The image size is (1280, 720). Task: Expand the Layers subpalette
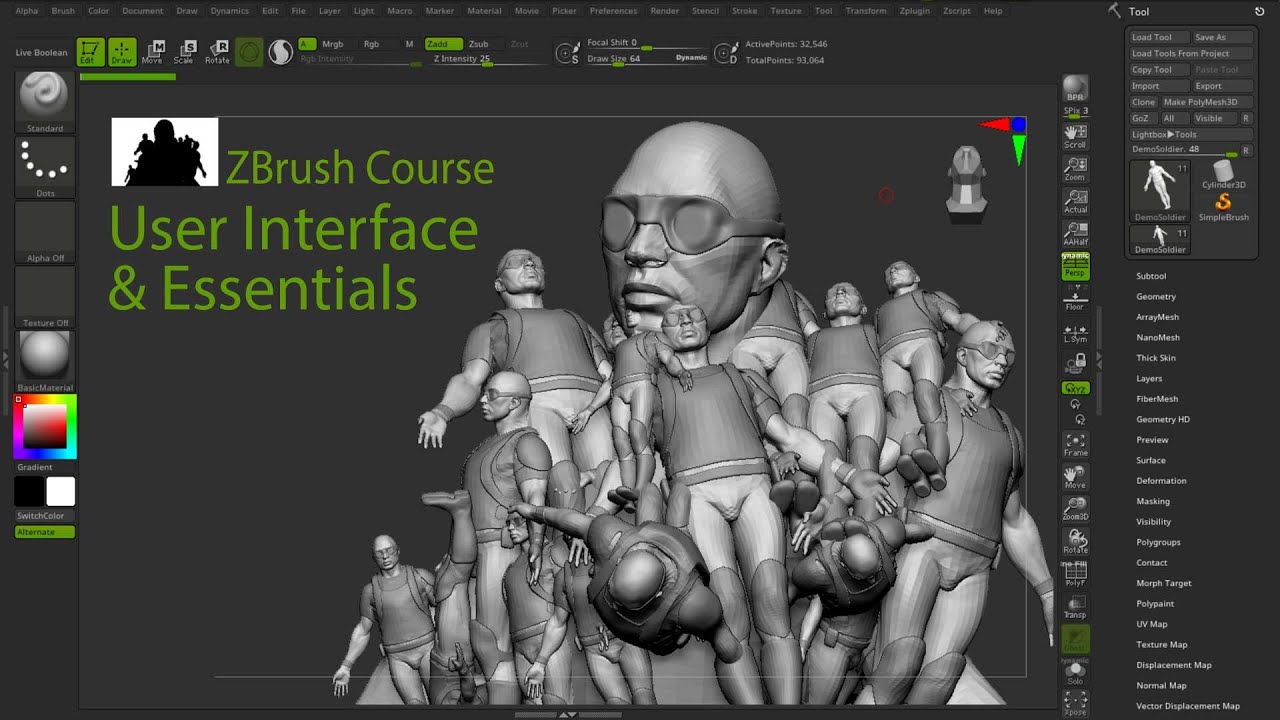(1149, 379)
